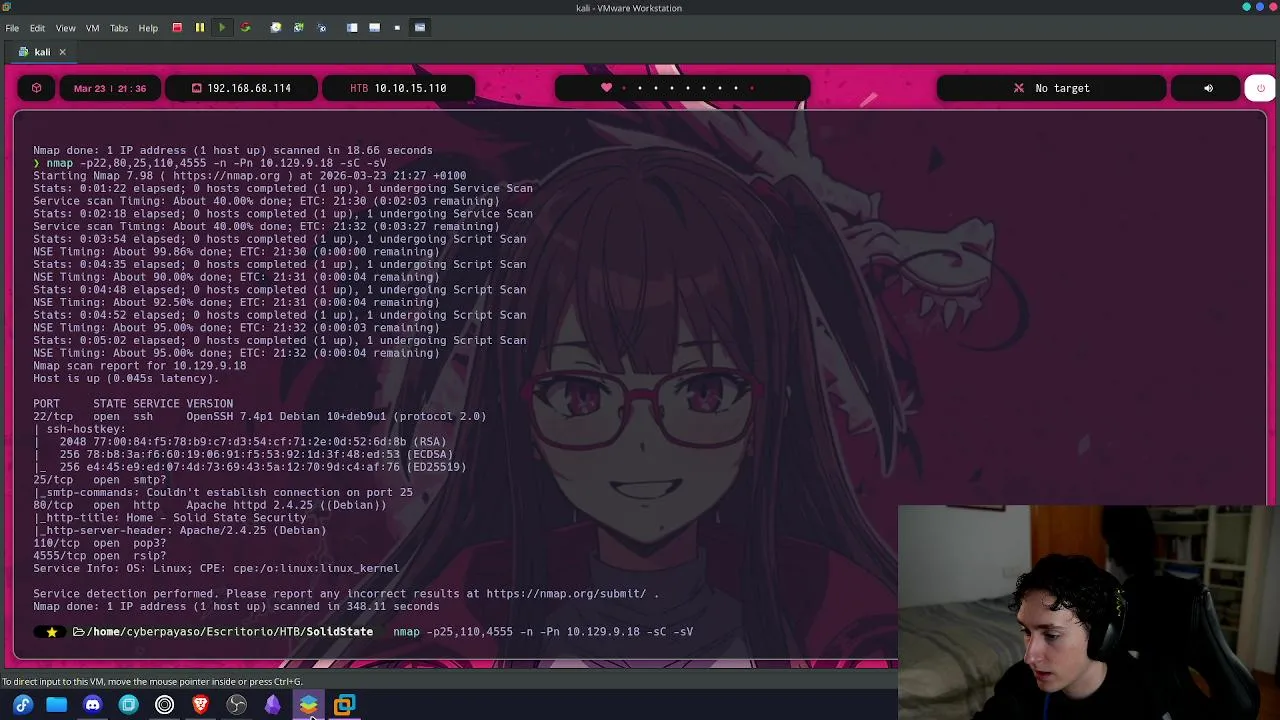Open Discord from the taskbar

tap(93, 705)
